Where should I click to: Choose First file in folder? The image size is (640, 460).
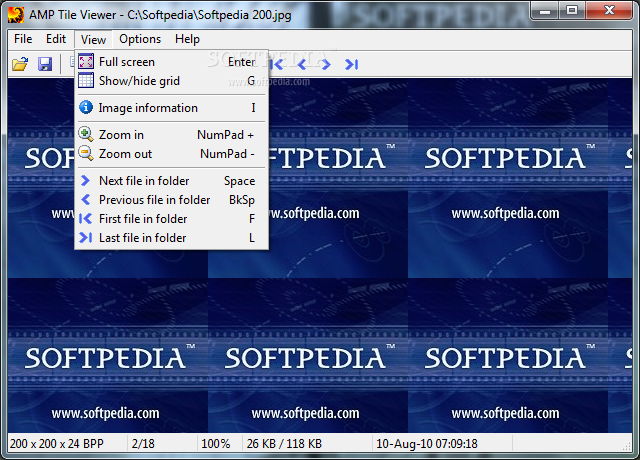[171, 219]
